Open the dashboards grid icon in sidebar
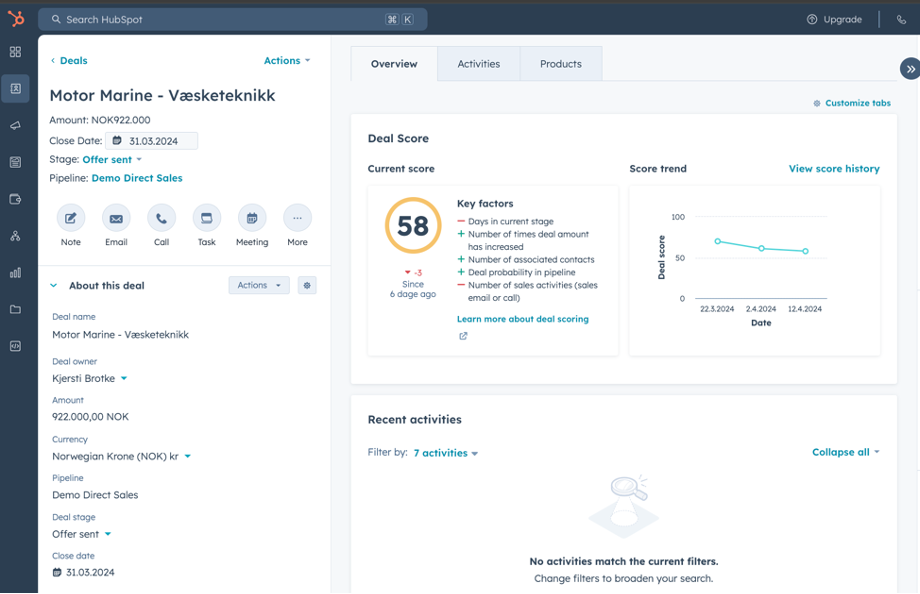The width and height of the screenshot is (920, 594). (15, 52)
